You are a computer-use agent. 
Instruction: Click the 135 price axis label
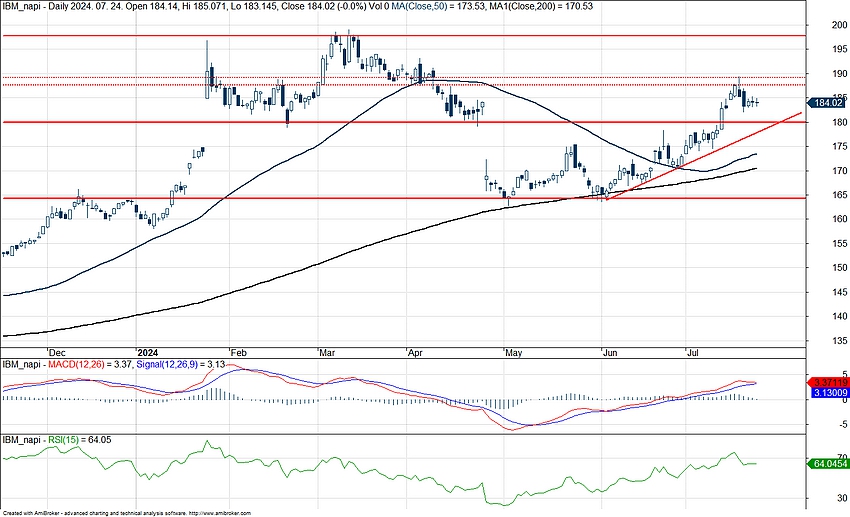[x=840, y=341]
